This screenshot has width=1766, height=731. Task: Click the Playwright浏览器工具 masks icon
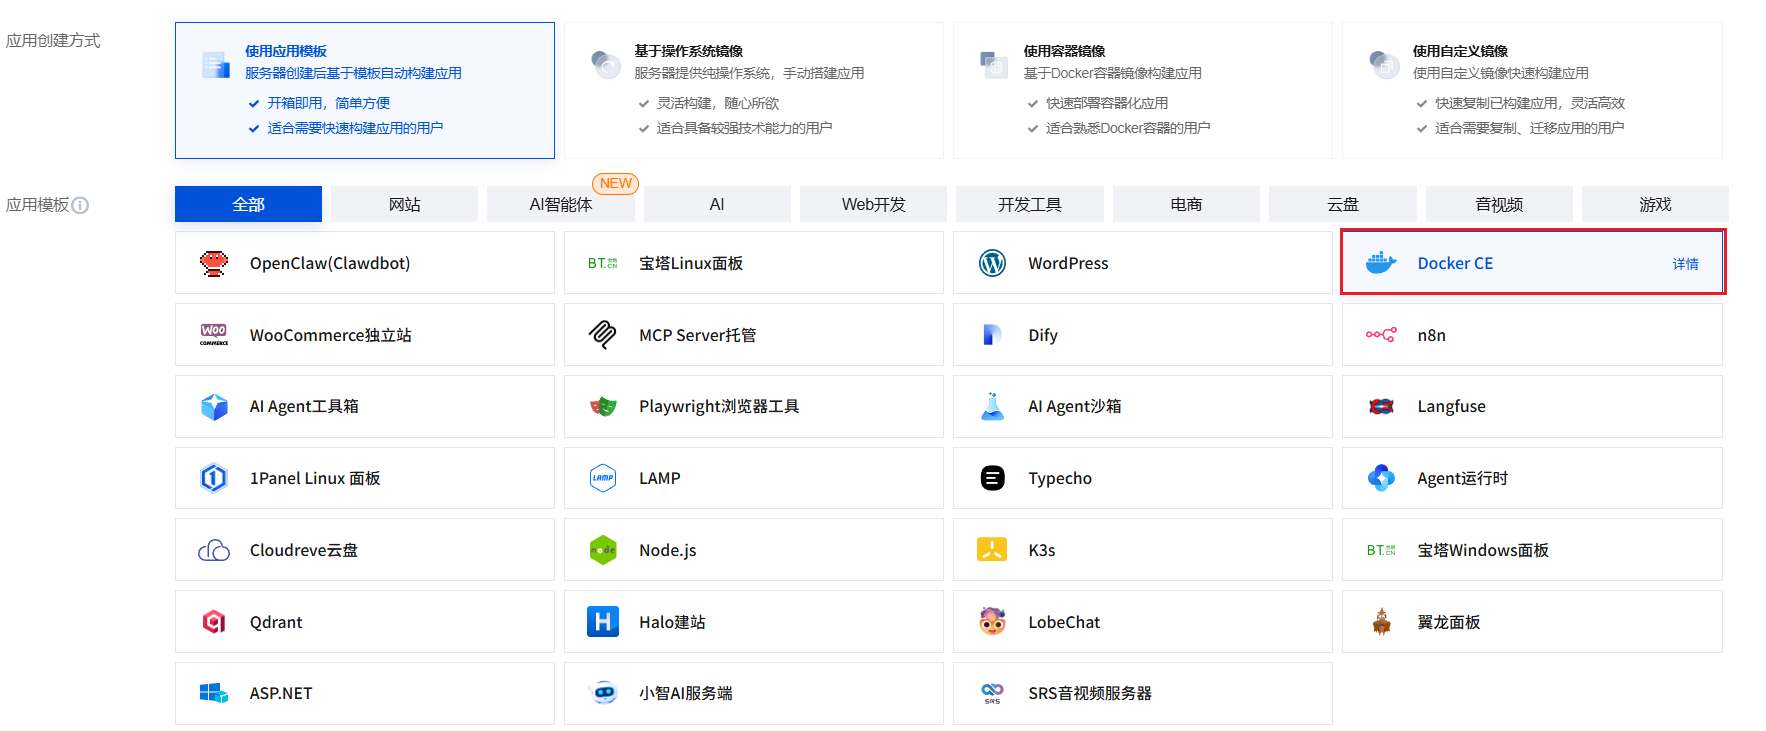(603, 406)
